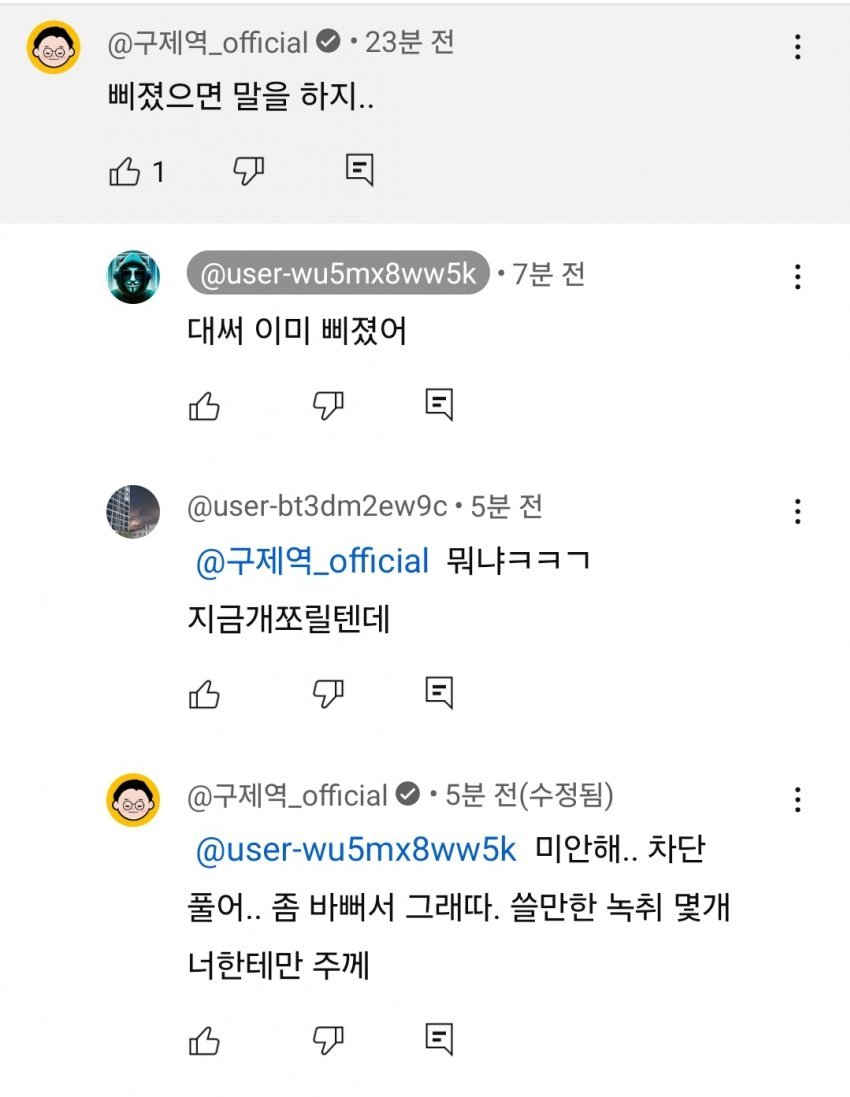Open the @user-wu5mx8ww5k mention in the last reply
Viewport: 850px width, 1097px height.
click(x=356, y=850)
